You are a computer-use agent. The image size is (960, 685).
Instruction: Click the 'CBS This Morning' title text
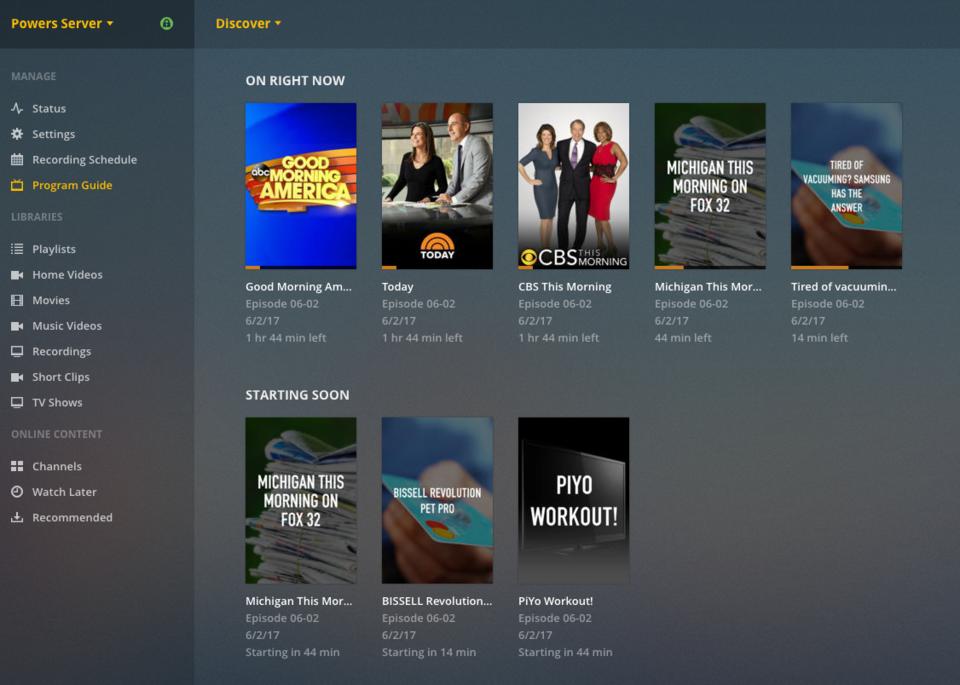564,286
